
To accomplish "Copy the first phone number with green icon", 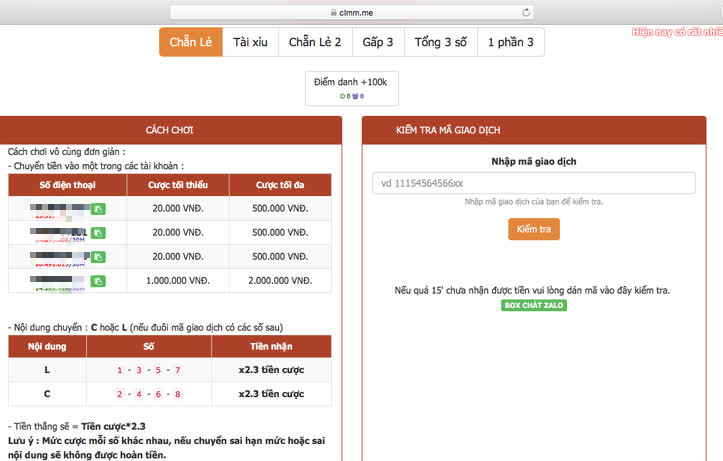I will 98,209.
